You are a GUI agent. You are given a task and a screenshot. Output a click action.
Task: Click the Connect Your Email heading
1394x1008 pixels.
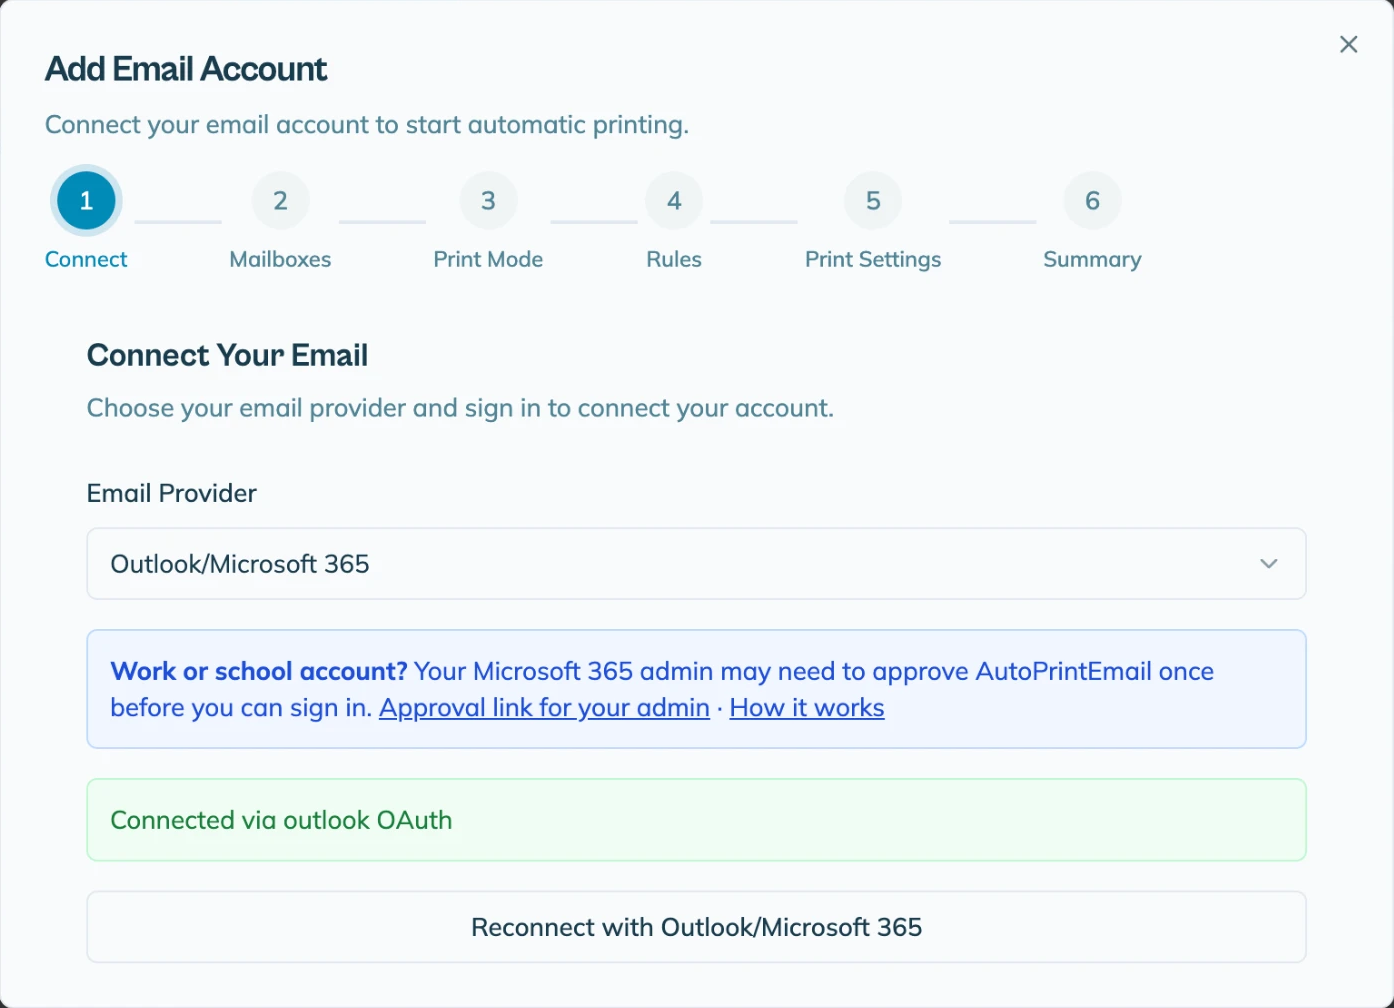[227, 355]
